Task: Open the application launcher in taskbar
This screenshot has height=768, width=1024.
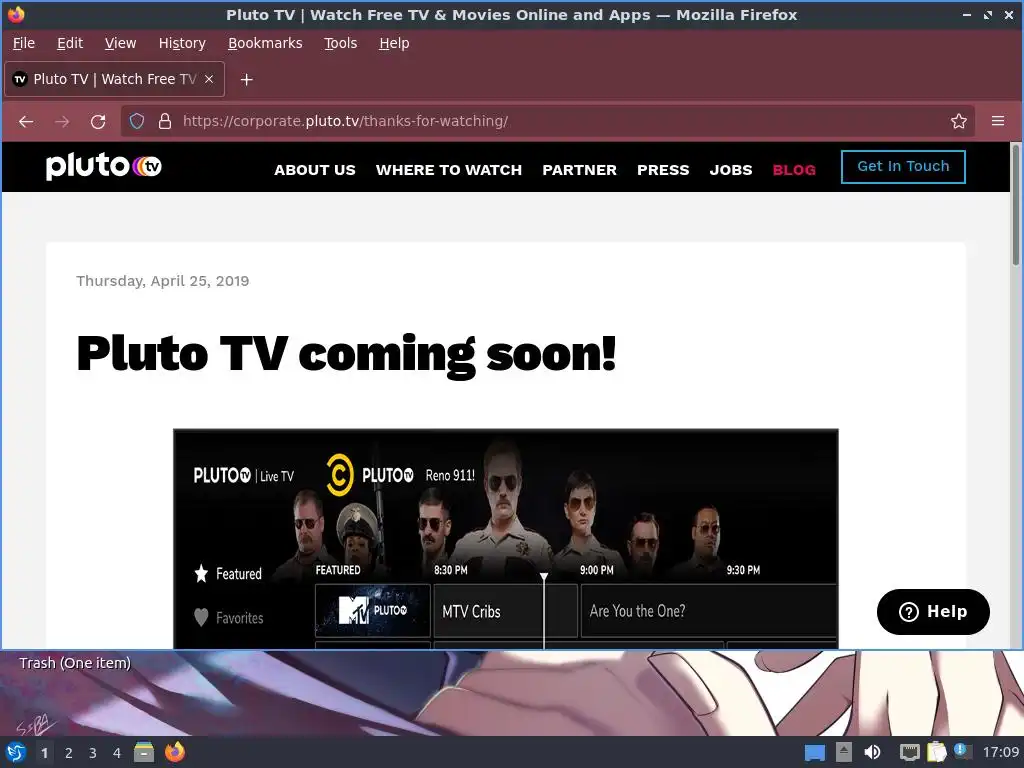Action: 16,752
